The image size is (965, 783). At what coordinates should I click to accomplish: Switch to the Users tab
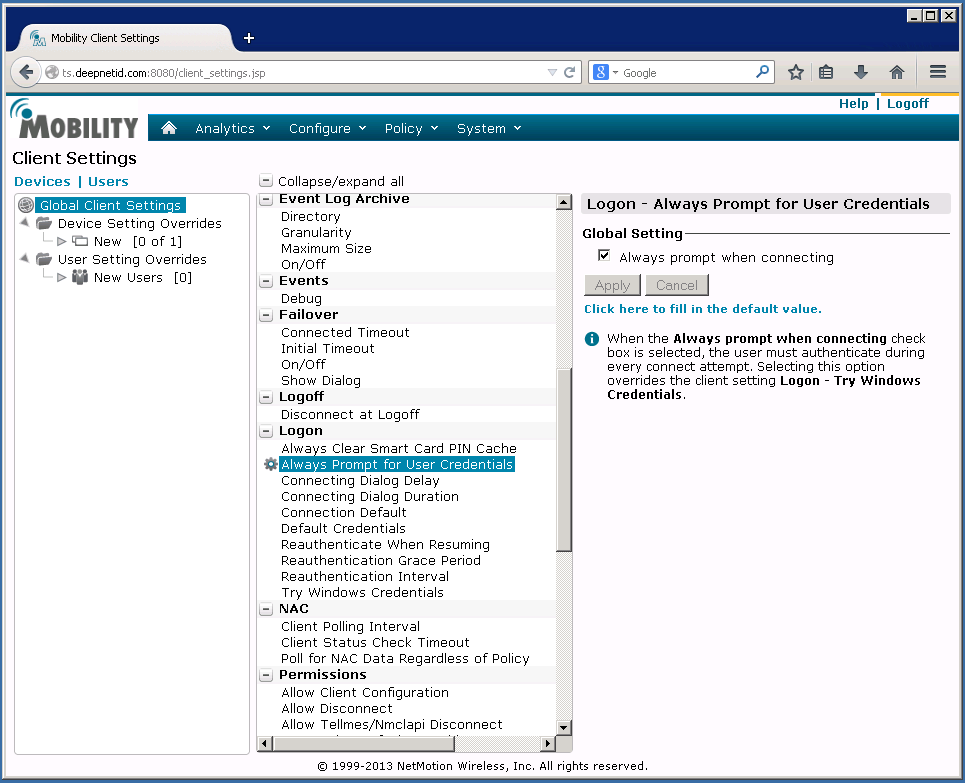coord(108,182)
